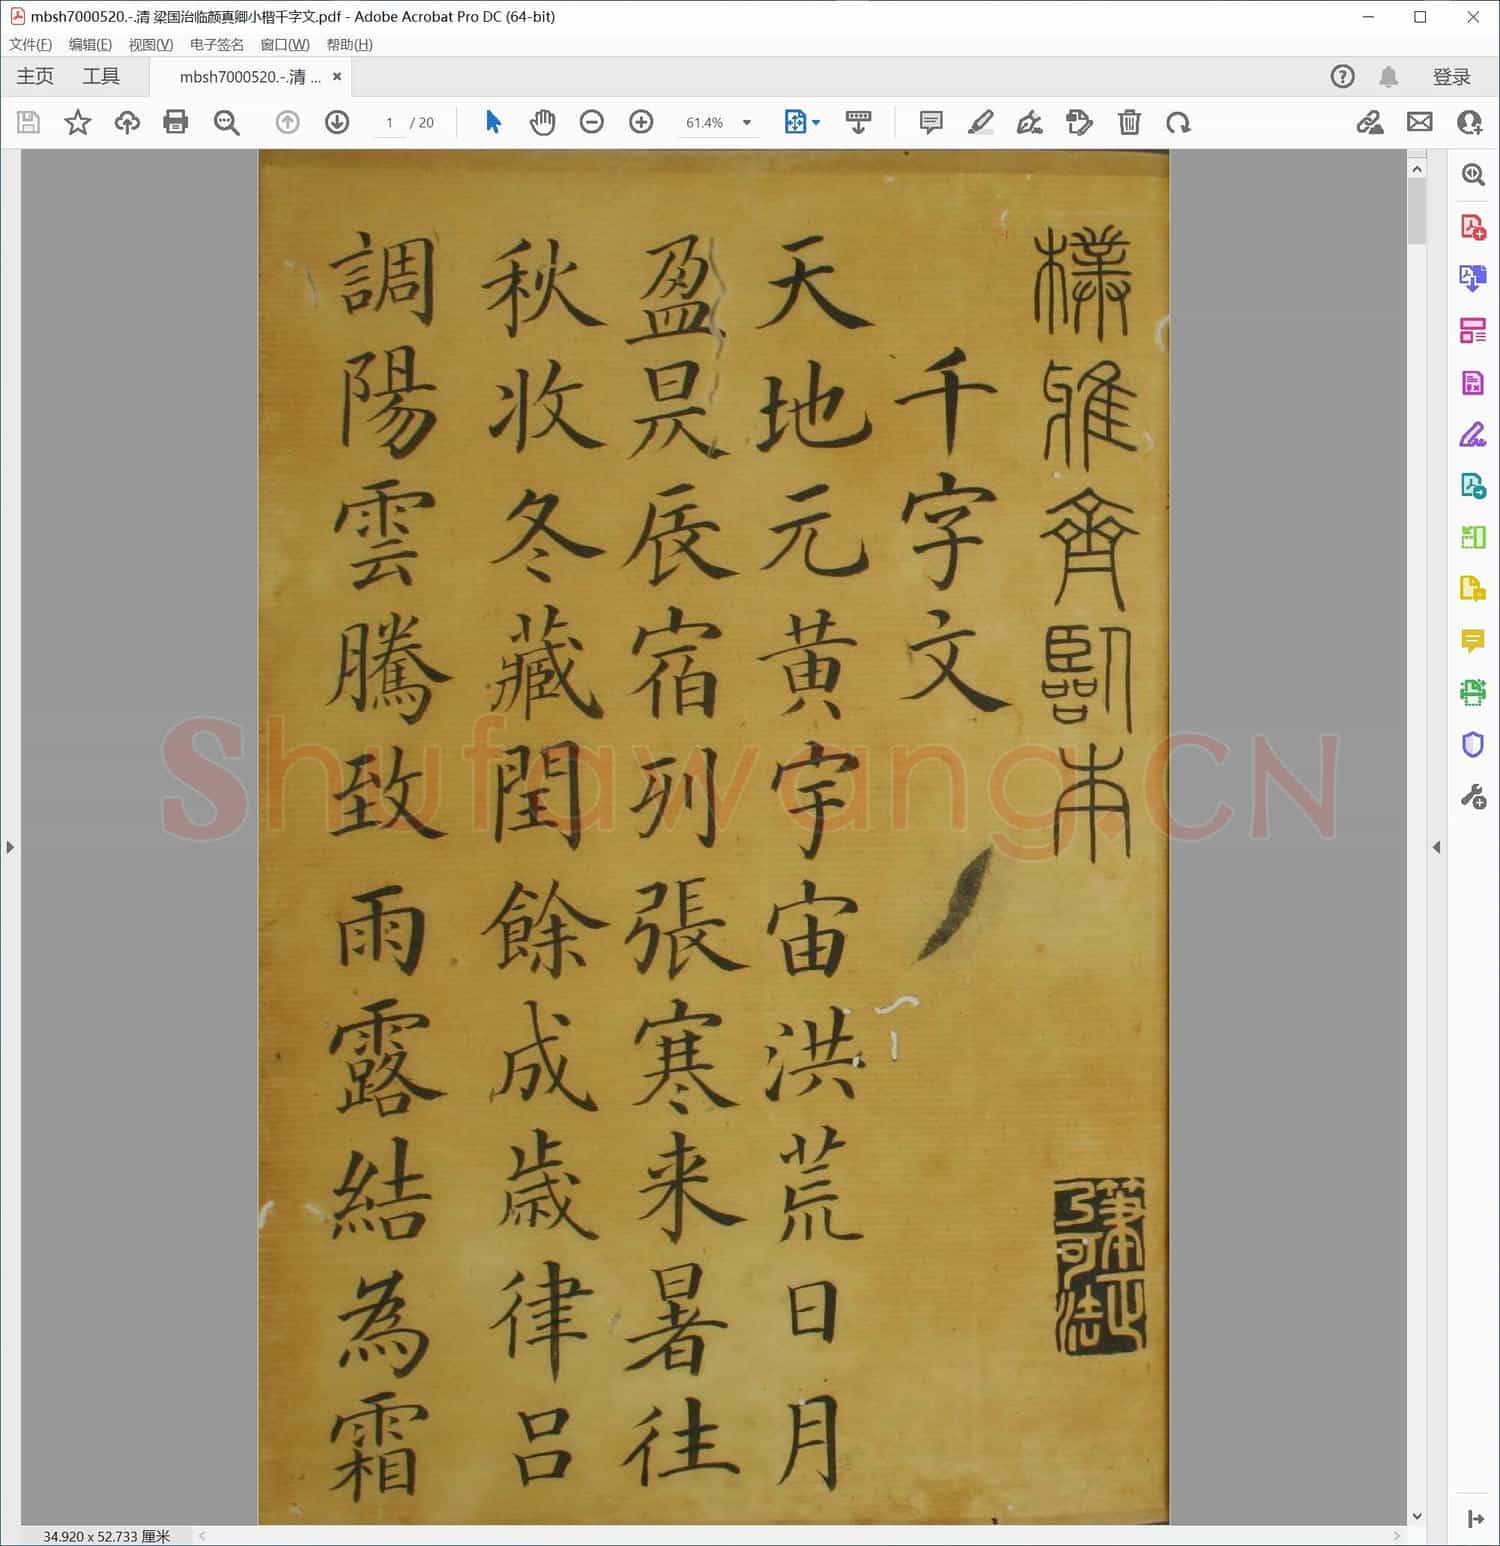The image size is (1500, 1546).
Task: Zoom in on the page
Action: (x=641, y=122)
